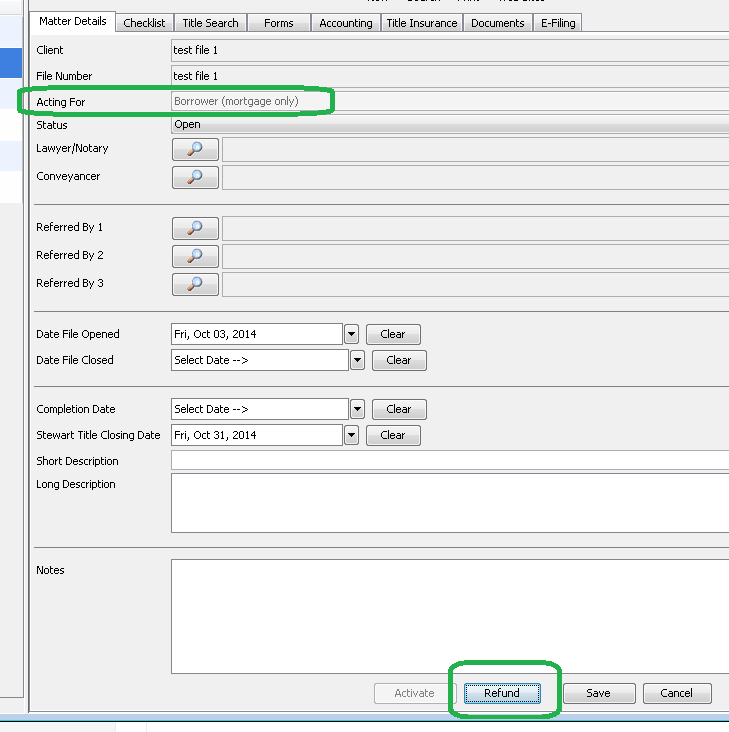Click the Referred By 1 text field
Screen dimensions: 729x732
[x=476, y=228]
